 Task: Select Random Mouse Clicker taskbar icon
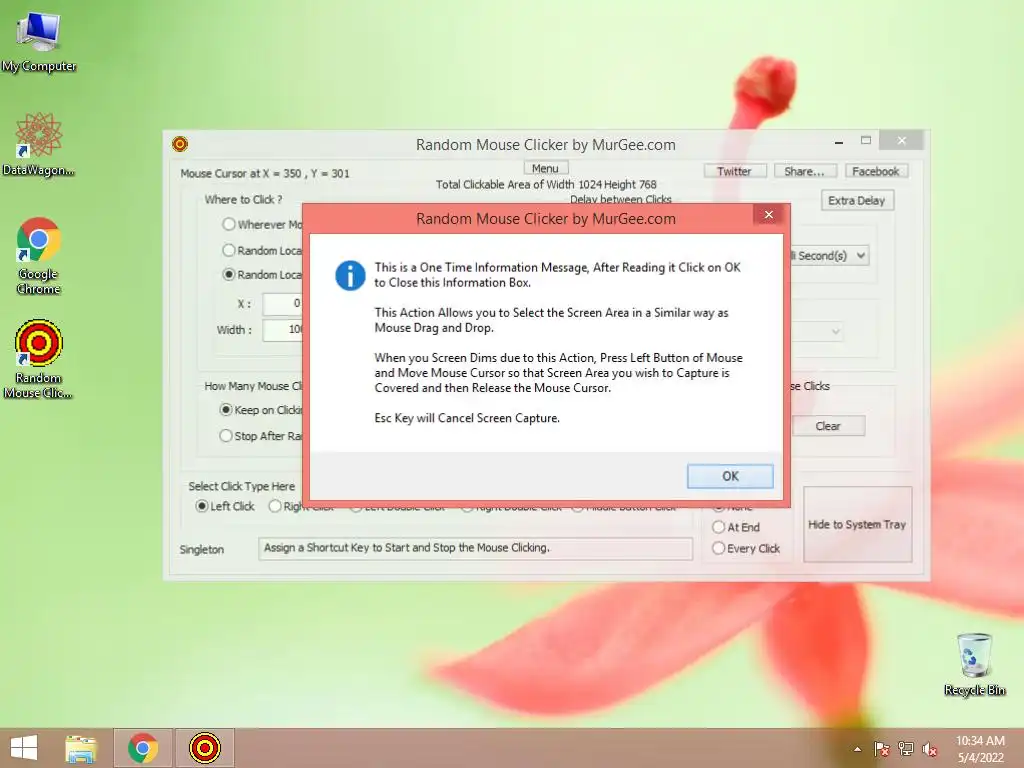pyautogui.click(x=204, y=748)
